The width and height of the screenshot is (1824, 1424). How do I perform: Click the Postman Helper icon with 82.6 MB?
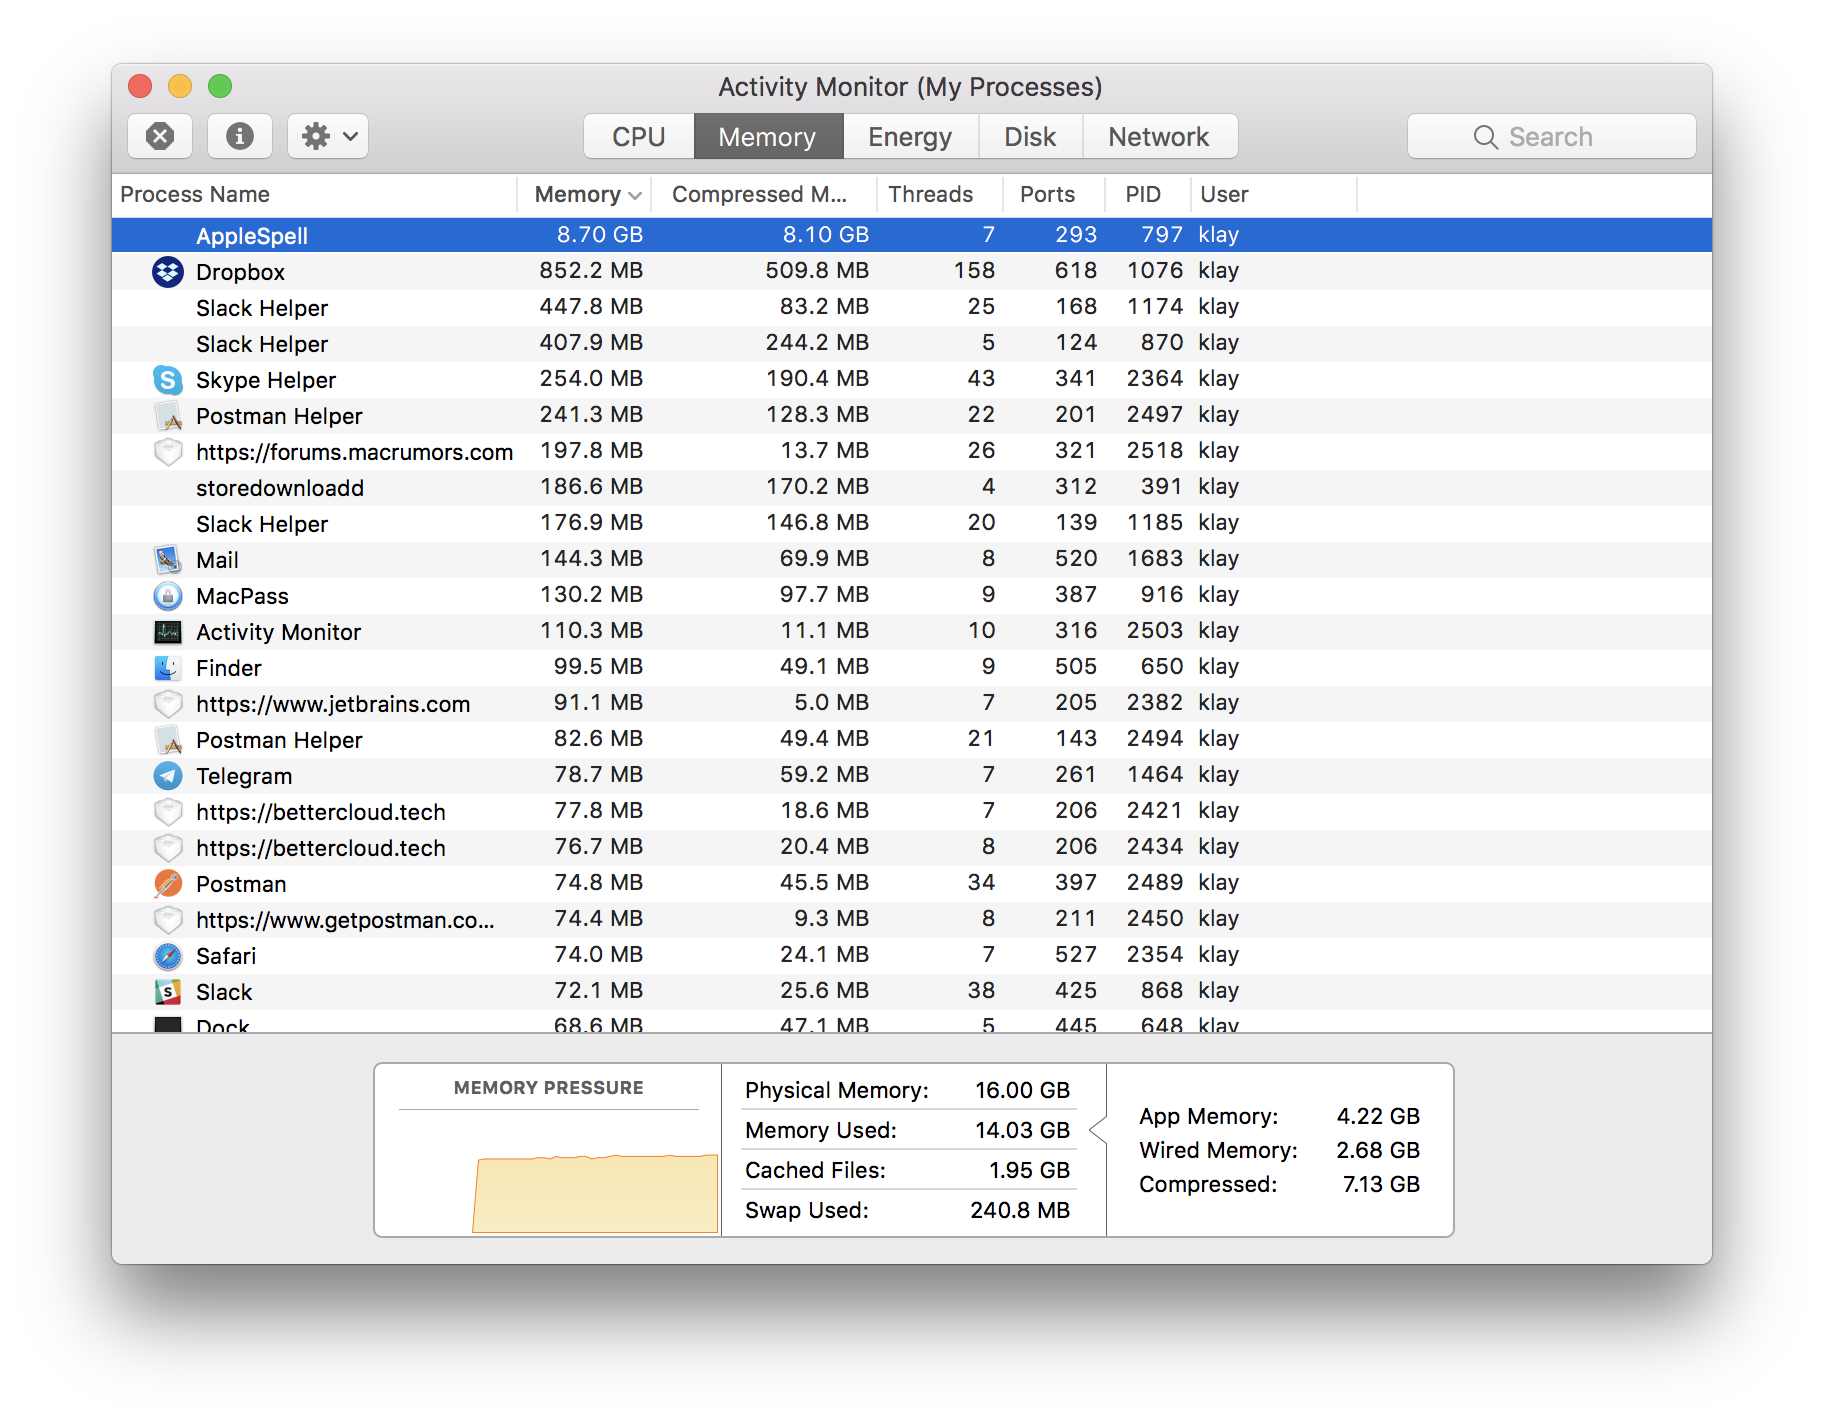167,739
